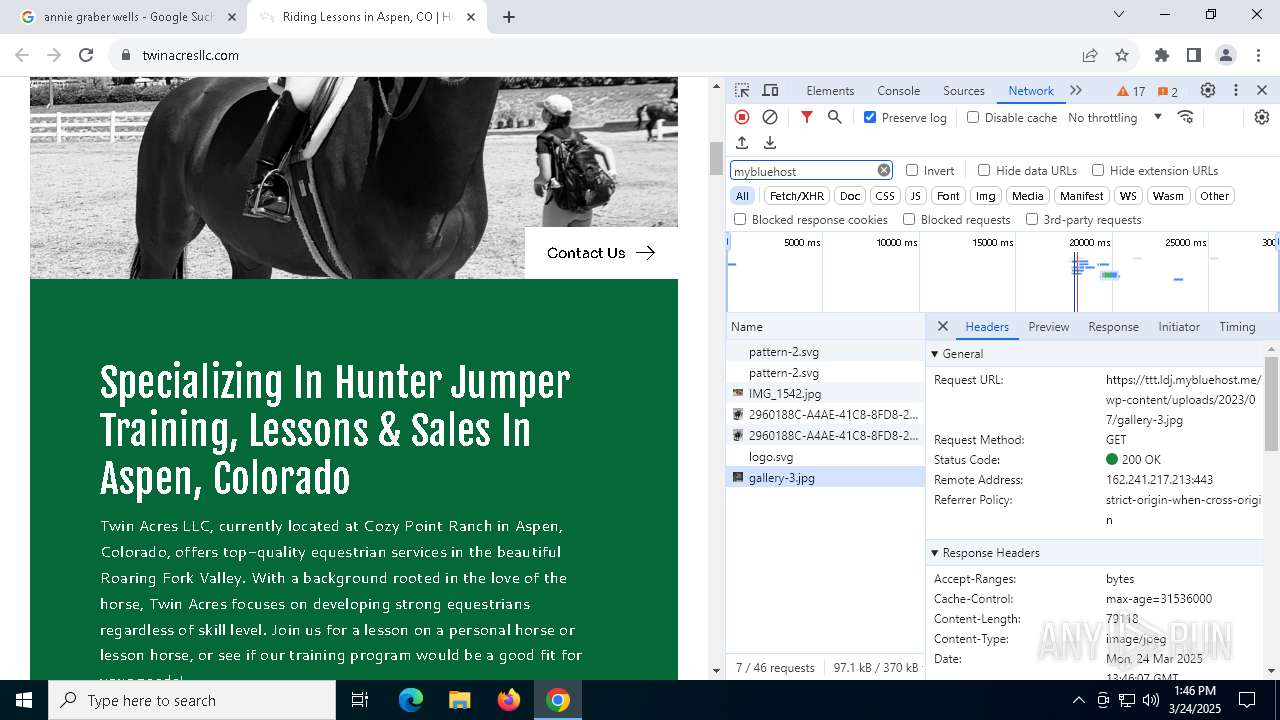This screenshot has width=1280, height=720.
Task: Open Chrome side panel icon
Action: (1194, 55)
